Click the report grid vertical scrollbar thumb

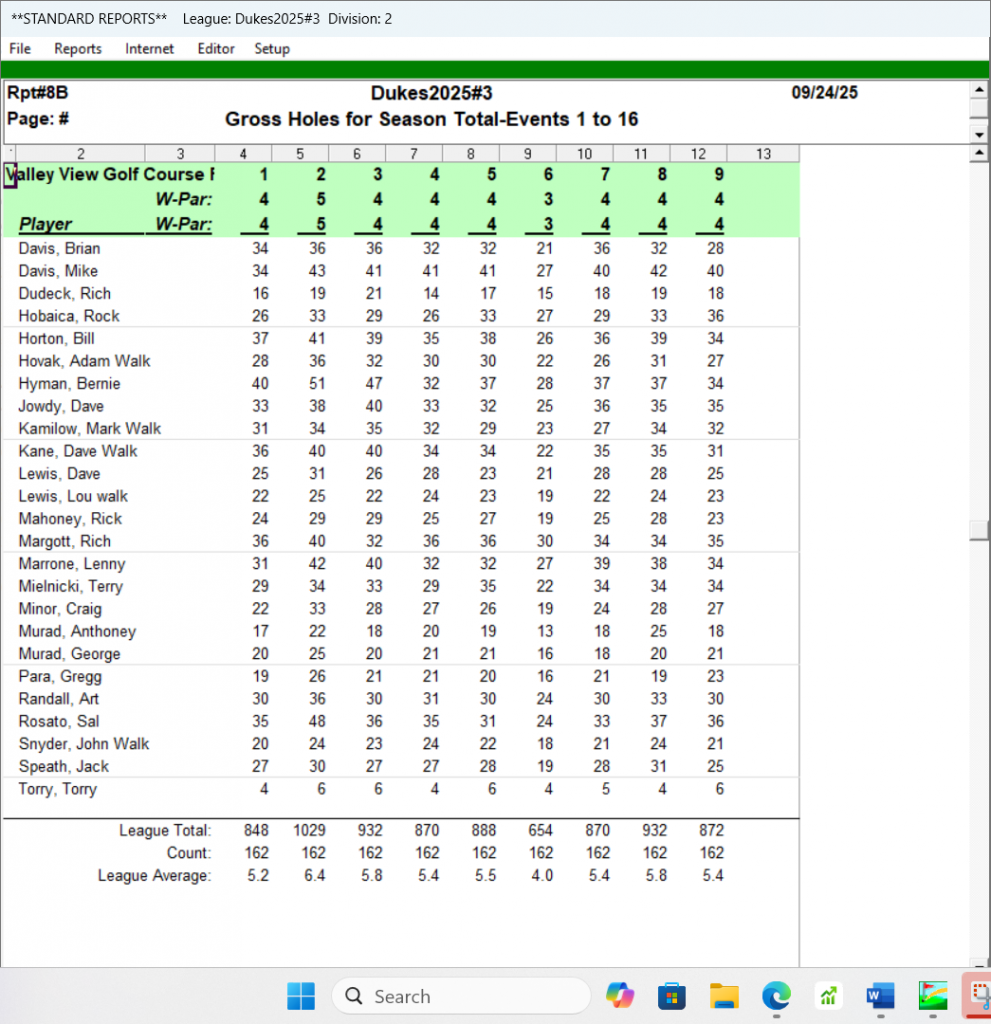pos(980,531)
